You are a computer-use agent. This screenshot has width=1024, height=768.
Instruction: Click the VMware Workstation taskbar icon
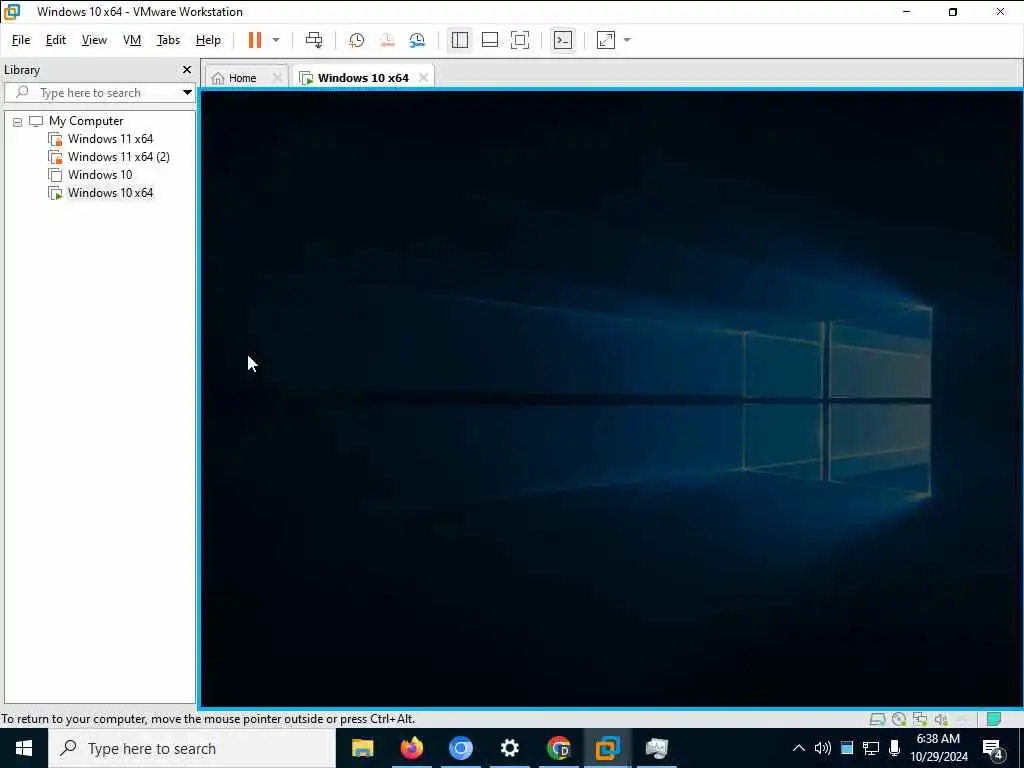point(607,748)
